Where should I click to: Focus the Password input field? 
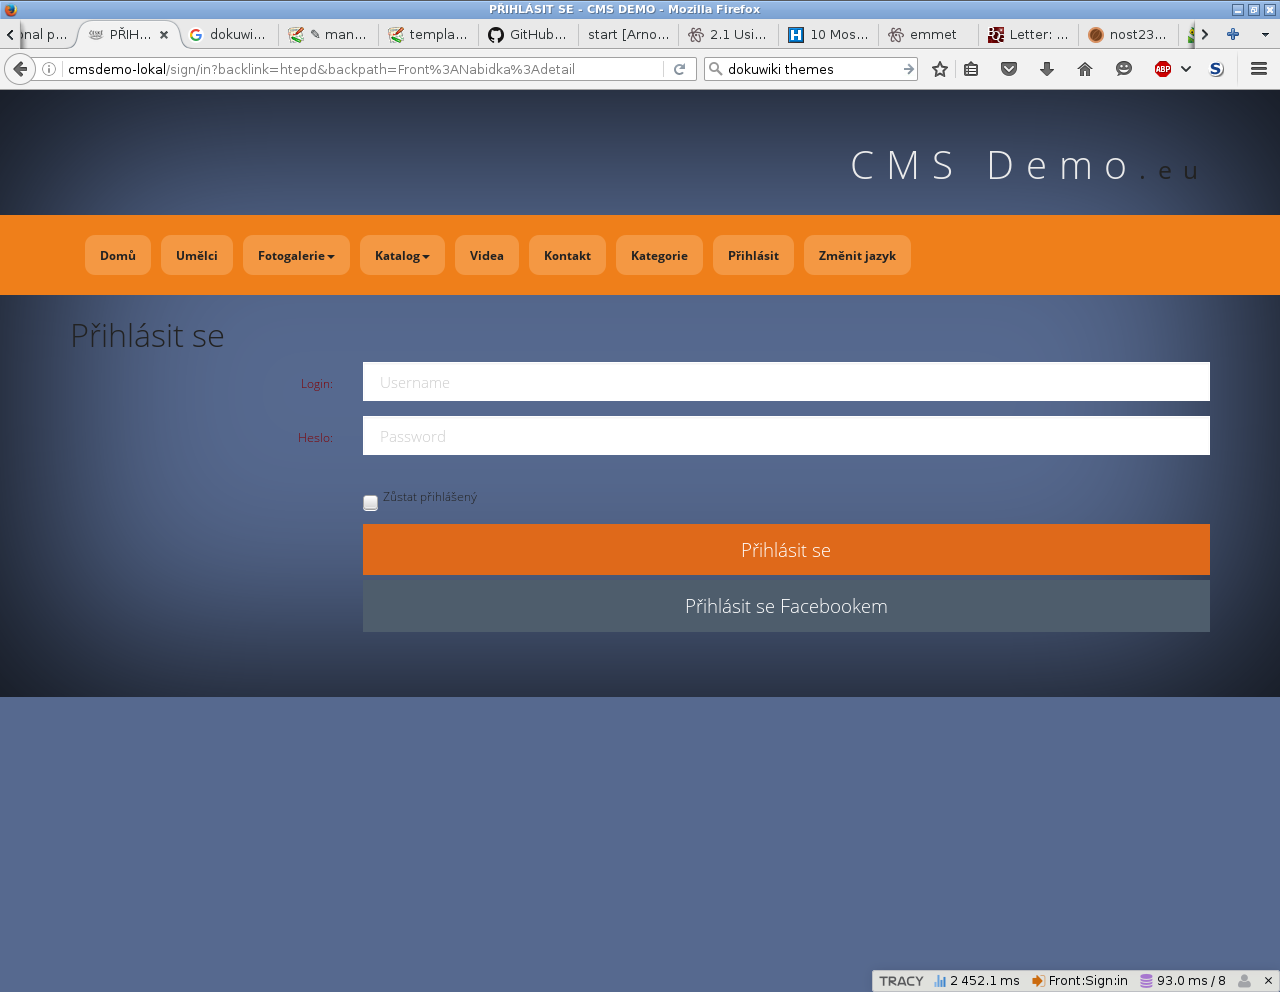point(786,436)
